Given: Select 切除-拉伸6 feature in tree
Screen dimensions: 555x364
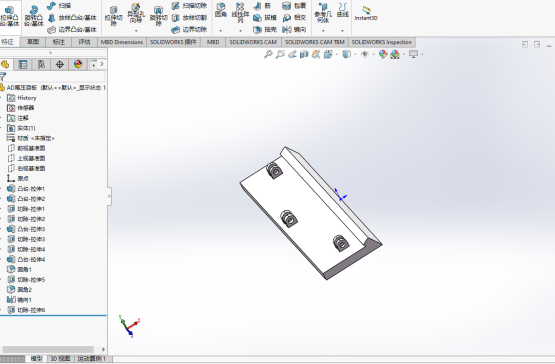Looking at the screenshot, I should (x=26, y=310).
